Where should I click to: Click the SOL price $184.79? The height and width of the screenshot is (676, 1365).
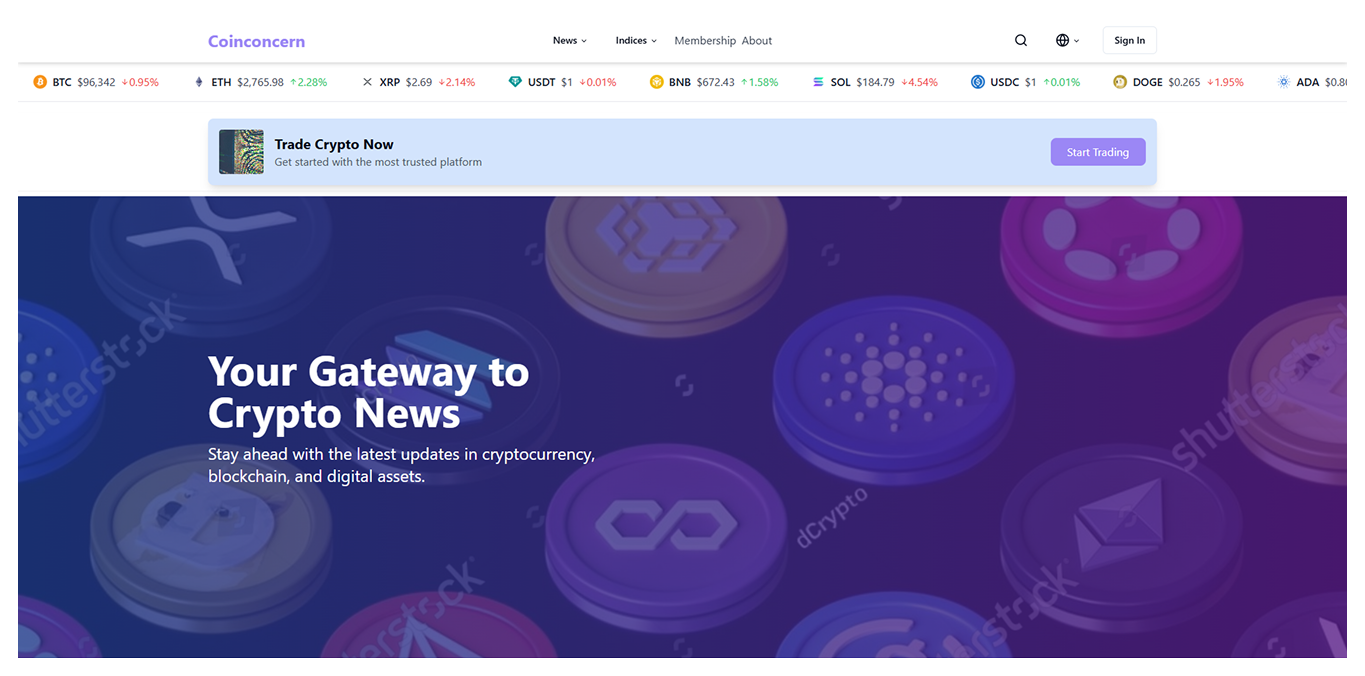(x=876, y=82)
